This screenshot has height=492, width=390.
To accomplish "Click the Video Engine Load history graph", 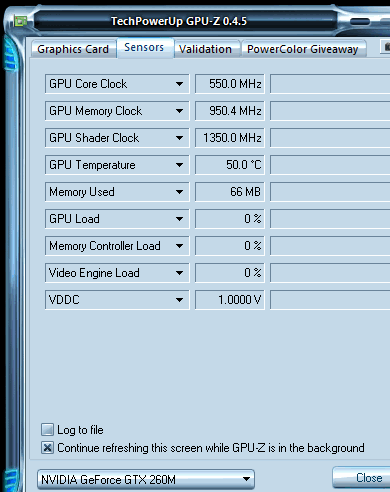I will click(x=330, y=273).
